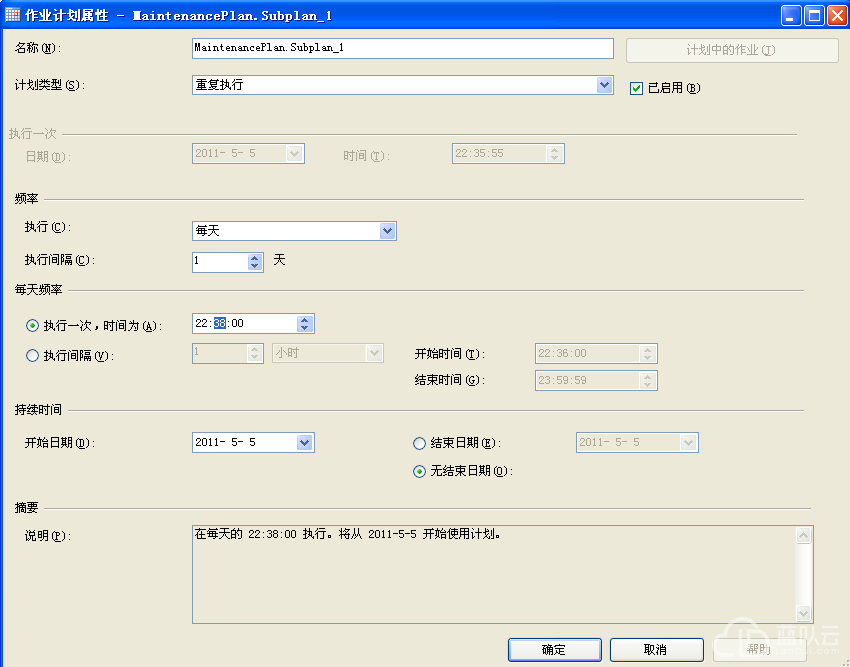Open the 开始日期 date picker dropdown
850x667 pixels.
(305, 443)
